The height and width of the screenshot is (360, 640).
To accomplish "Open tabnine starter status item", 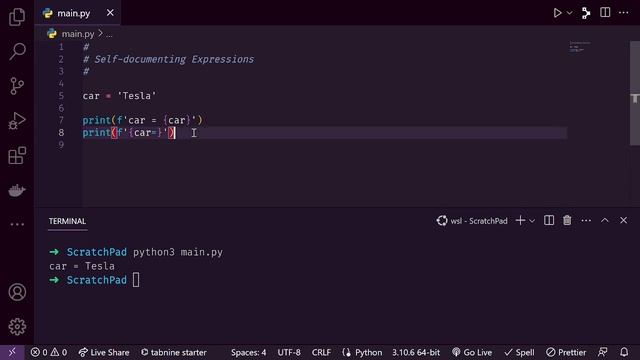I will [173, 352].
